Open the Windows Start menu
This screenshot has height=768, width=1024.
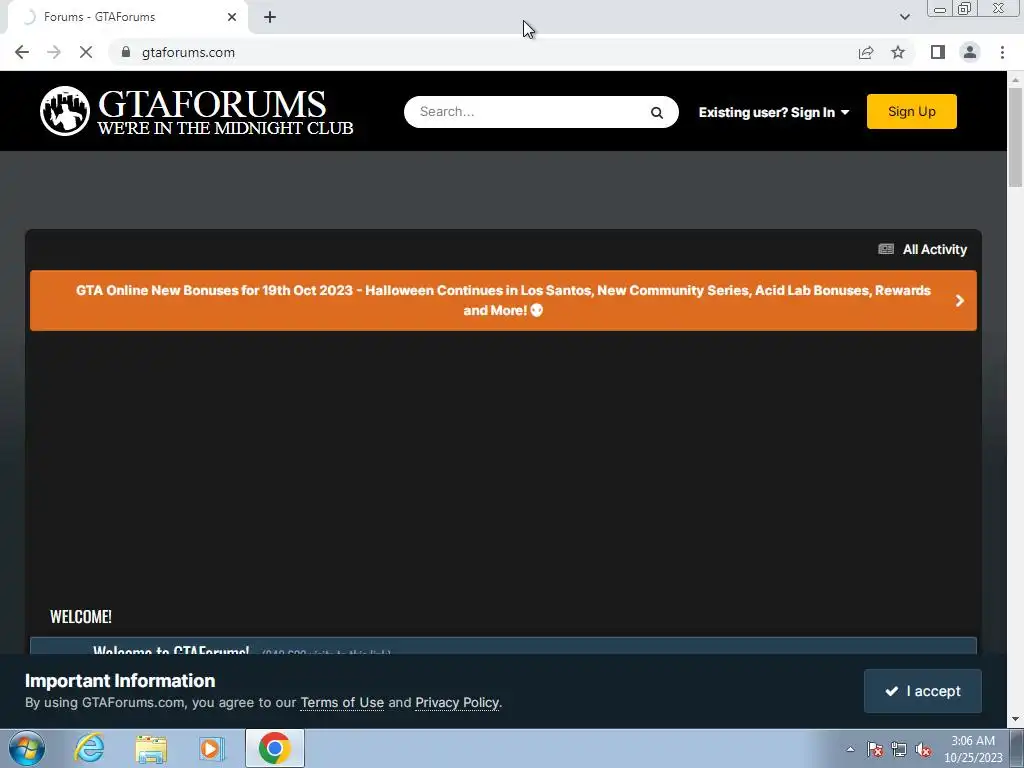pyautogui.click(x=27, y=748)
